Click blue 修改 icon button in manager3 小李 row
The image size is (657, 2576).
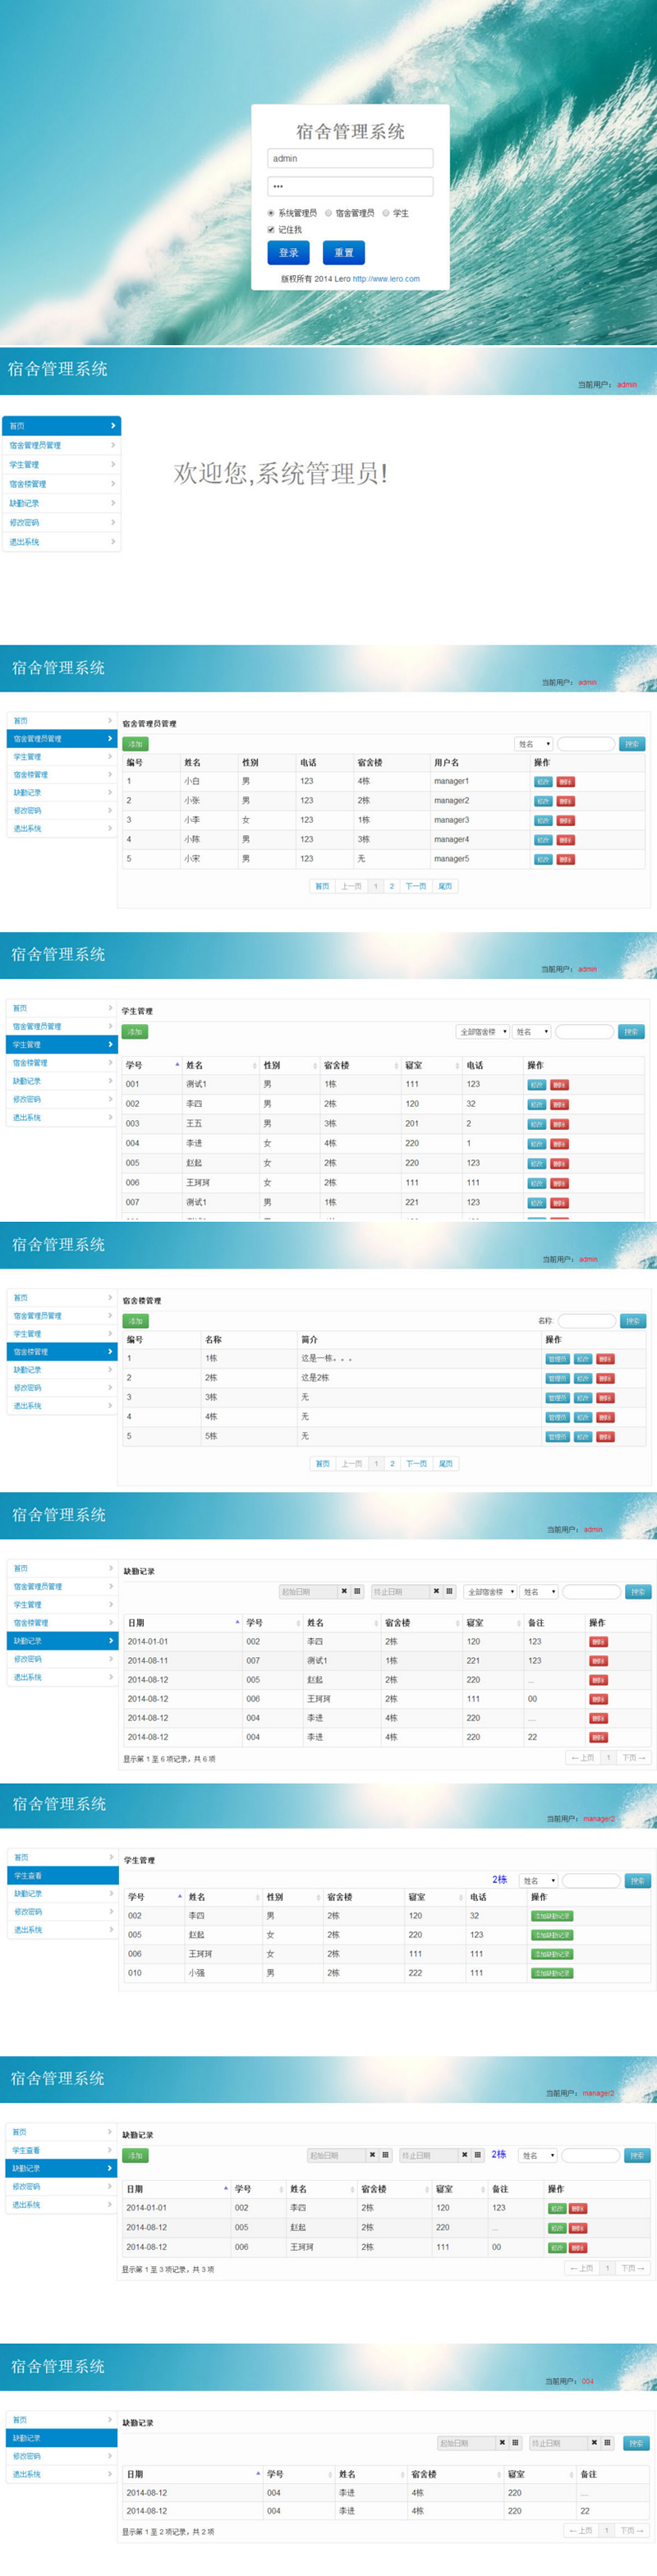coord(543,820)
